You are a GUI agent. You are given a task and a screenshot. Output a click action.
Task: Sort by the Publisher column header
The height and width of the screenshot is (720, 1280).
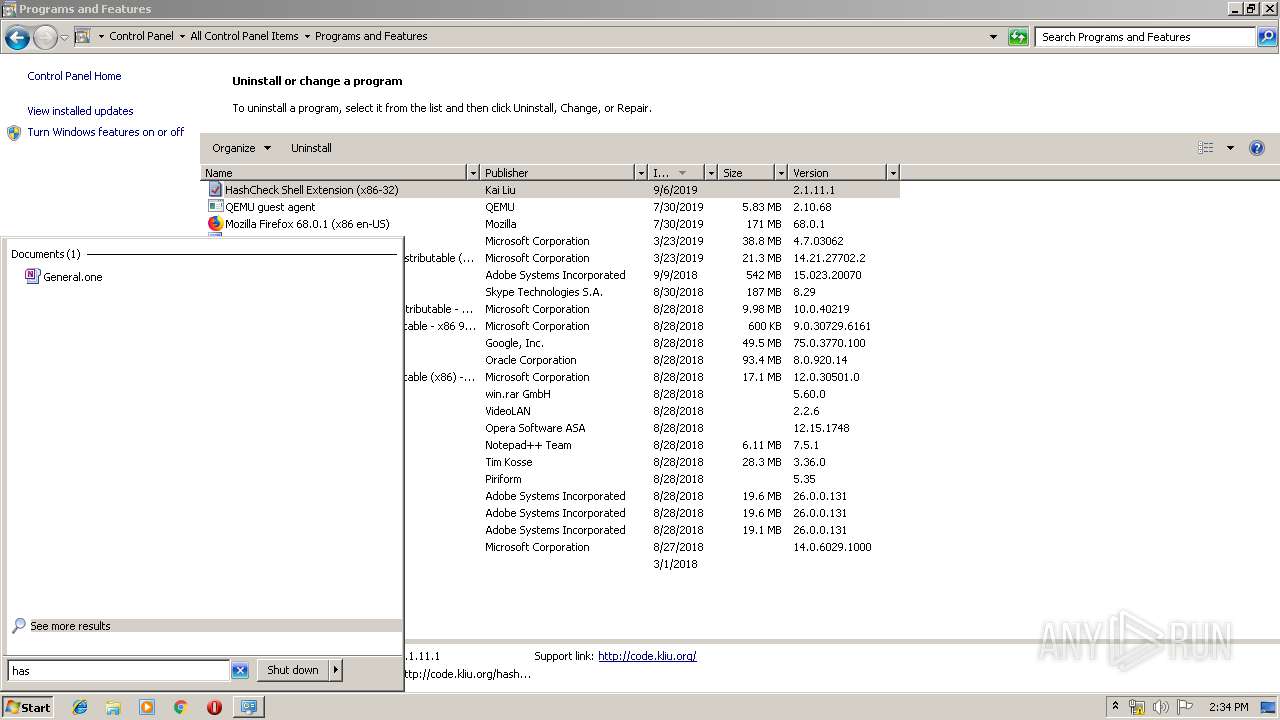[x=558, y=173]
